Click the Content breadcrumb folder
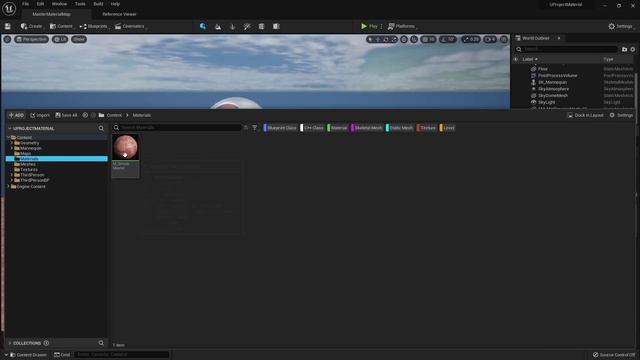Image resolution: width=640 pixels, height=360 pixels. click(x=114, y=115)
